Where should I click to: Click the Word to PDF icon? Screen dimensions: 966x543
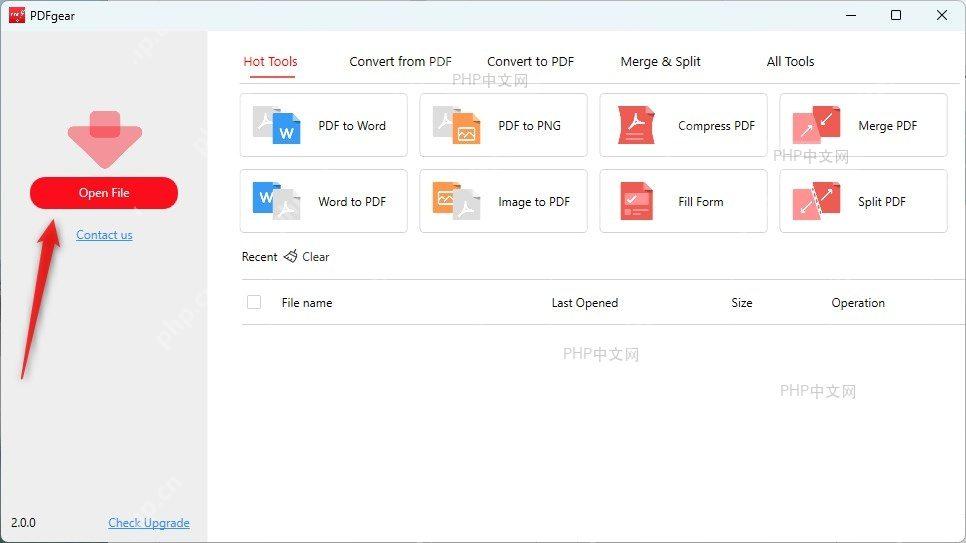[277, 201]
